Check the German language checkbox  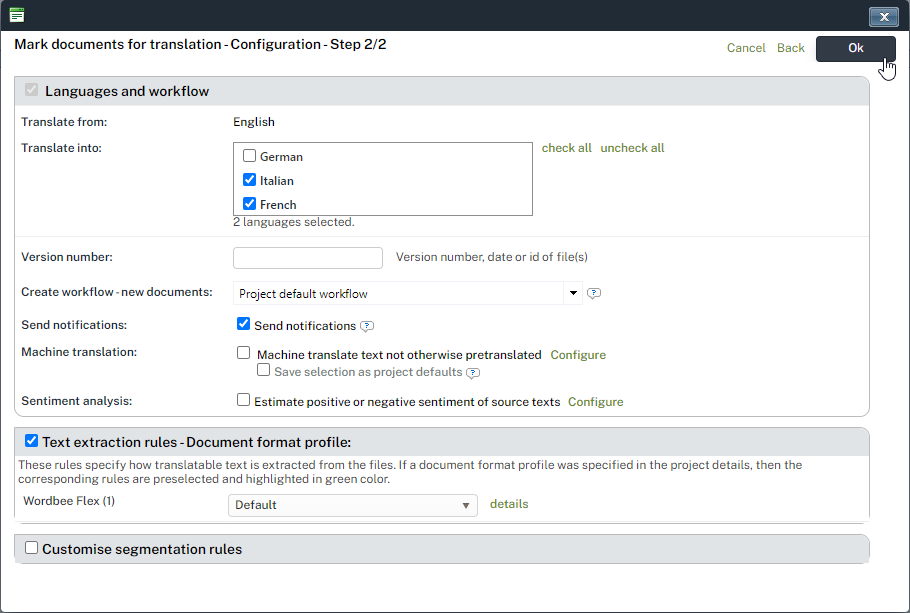coord(250,156)
